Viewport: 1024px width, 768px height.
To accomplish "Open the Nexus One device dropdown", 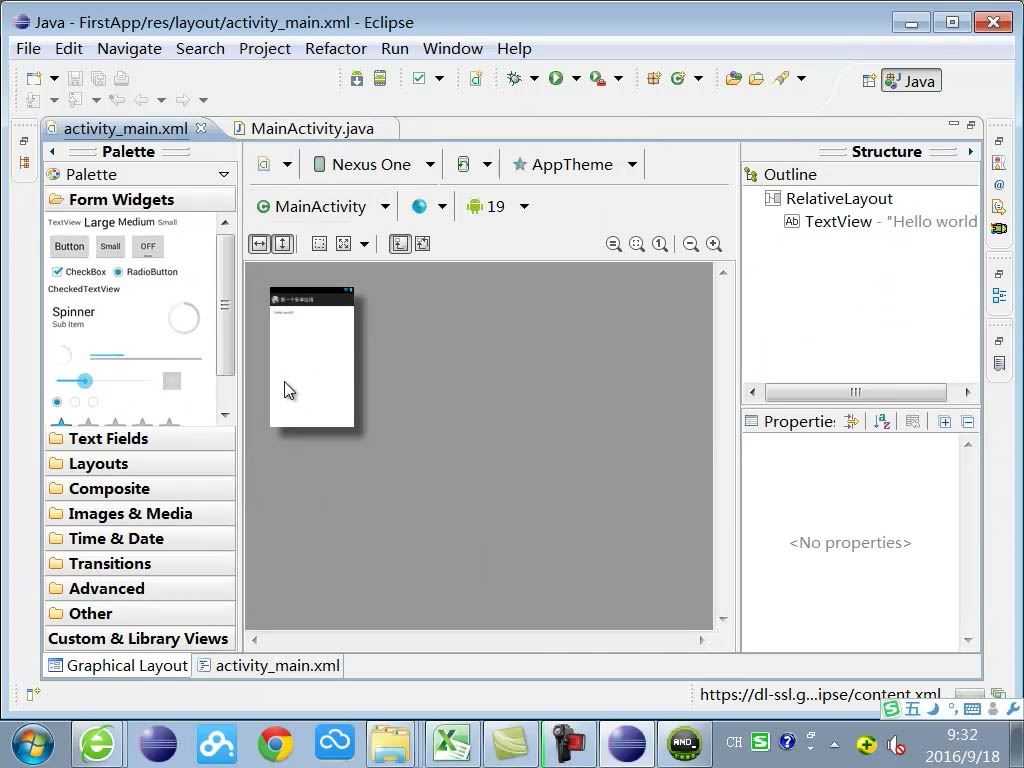I will pyautogui.click(x=374, y=165).
